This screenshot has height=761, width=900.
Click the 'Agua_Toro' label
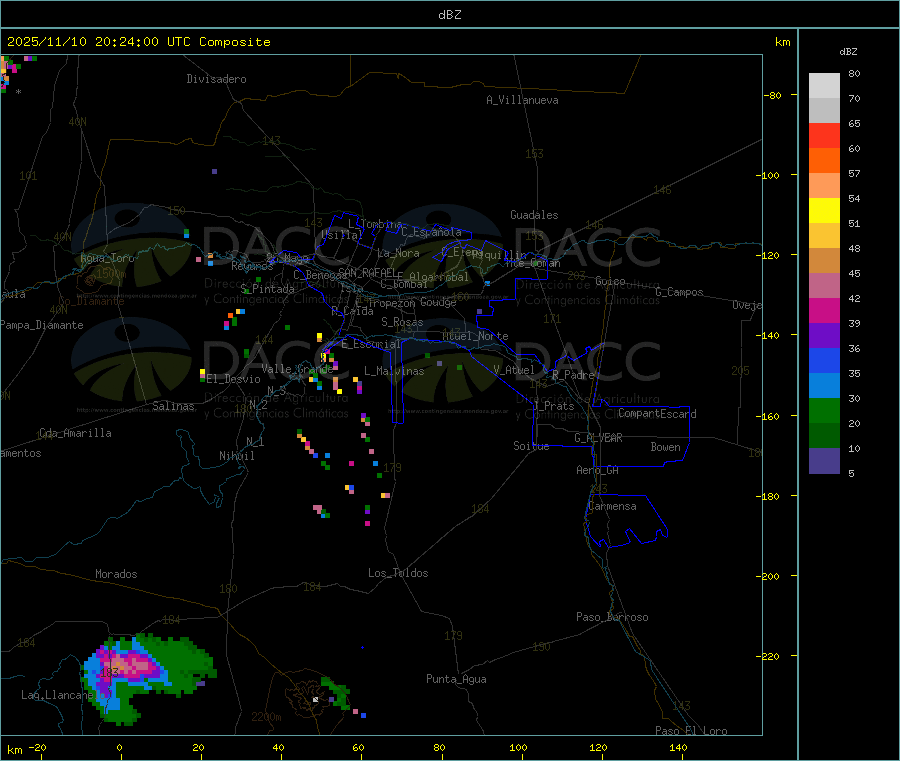point(107,258)
